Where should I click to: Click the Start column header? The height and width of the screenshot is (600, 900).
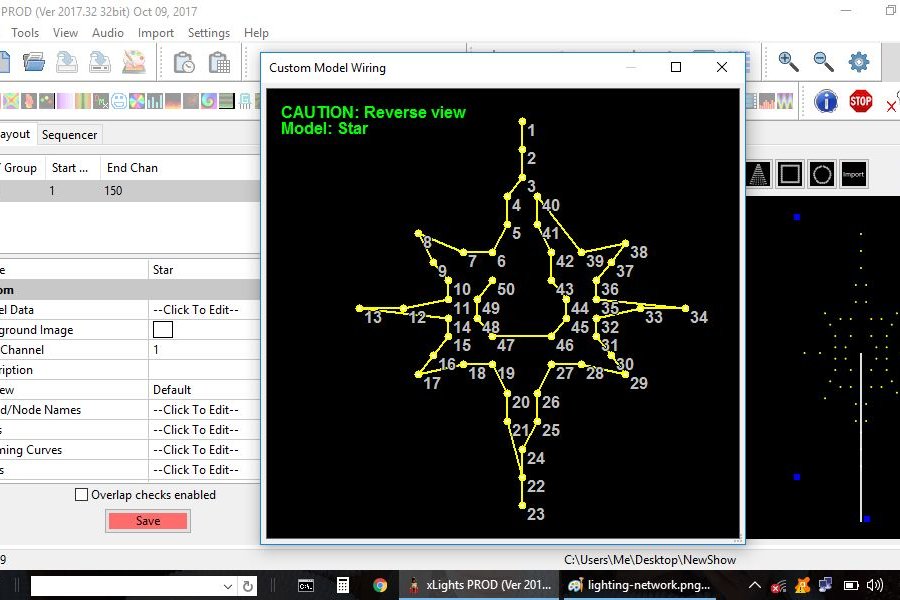[70, 168]
